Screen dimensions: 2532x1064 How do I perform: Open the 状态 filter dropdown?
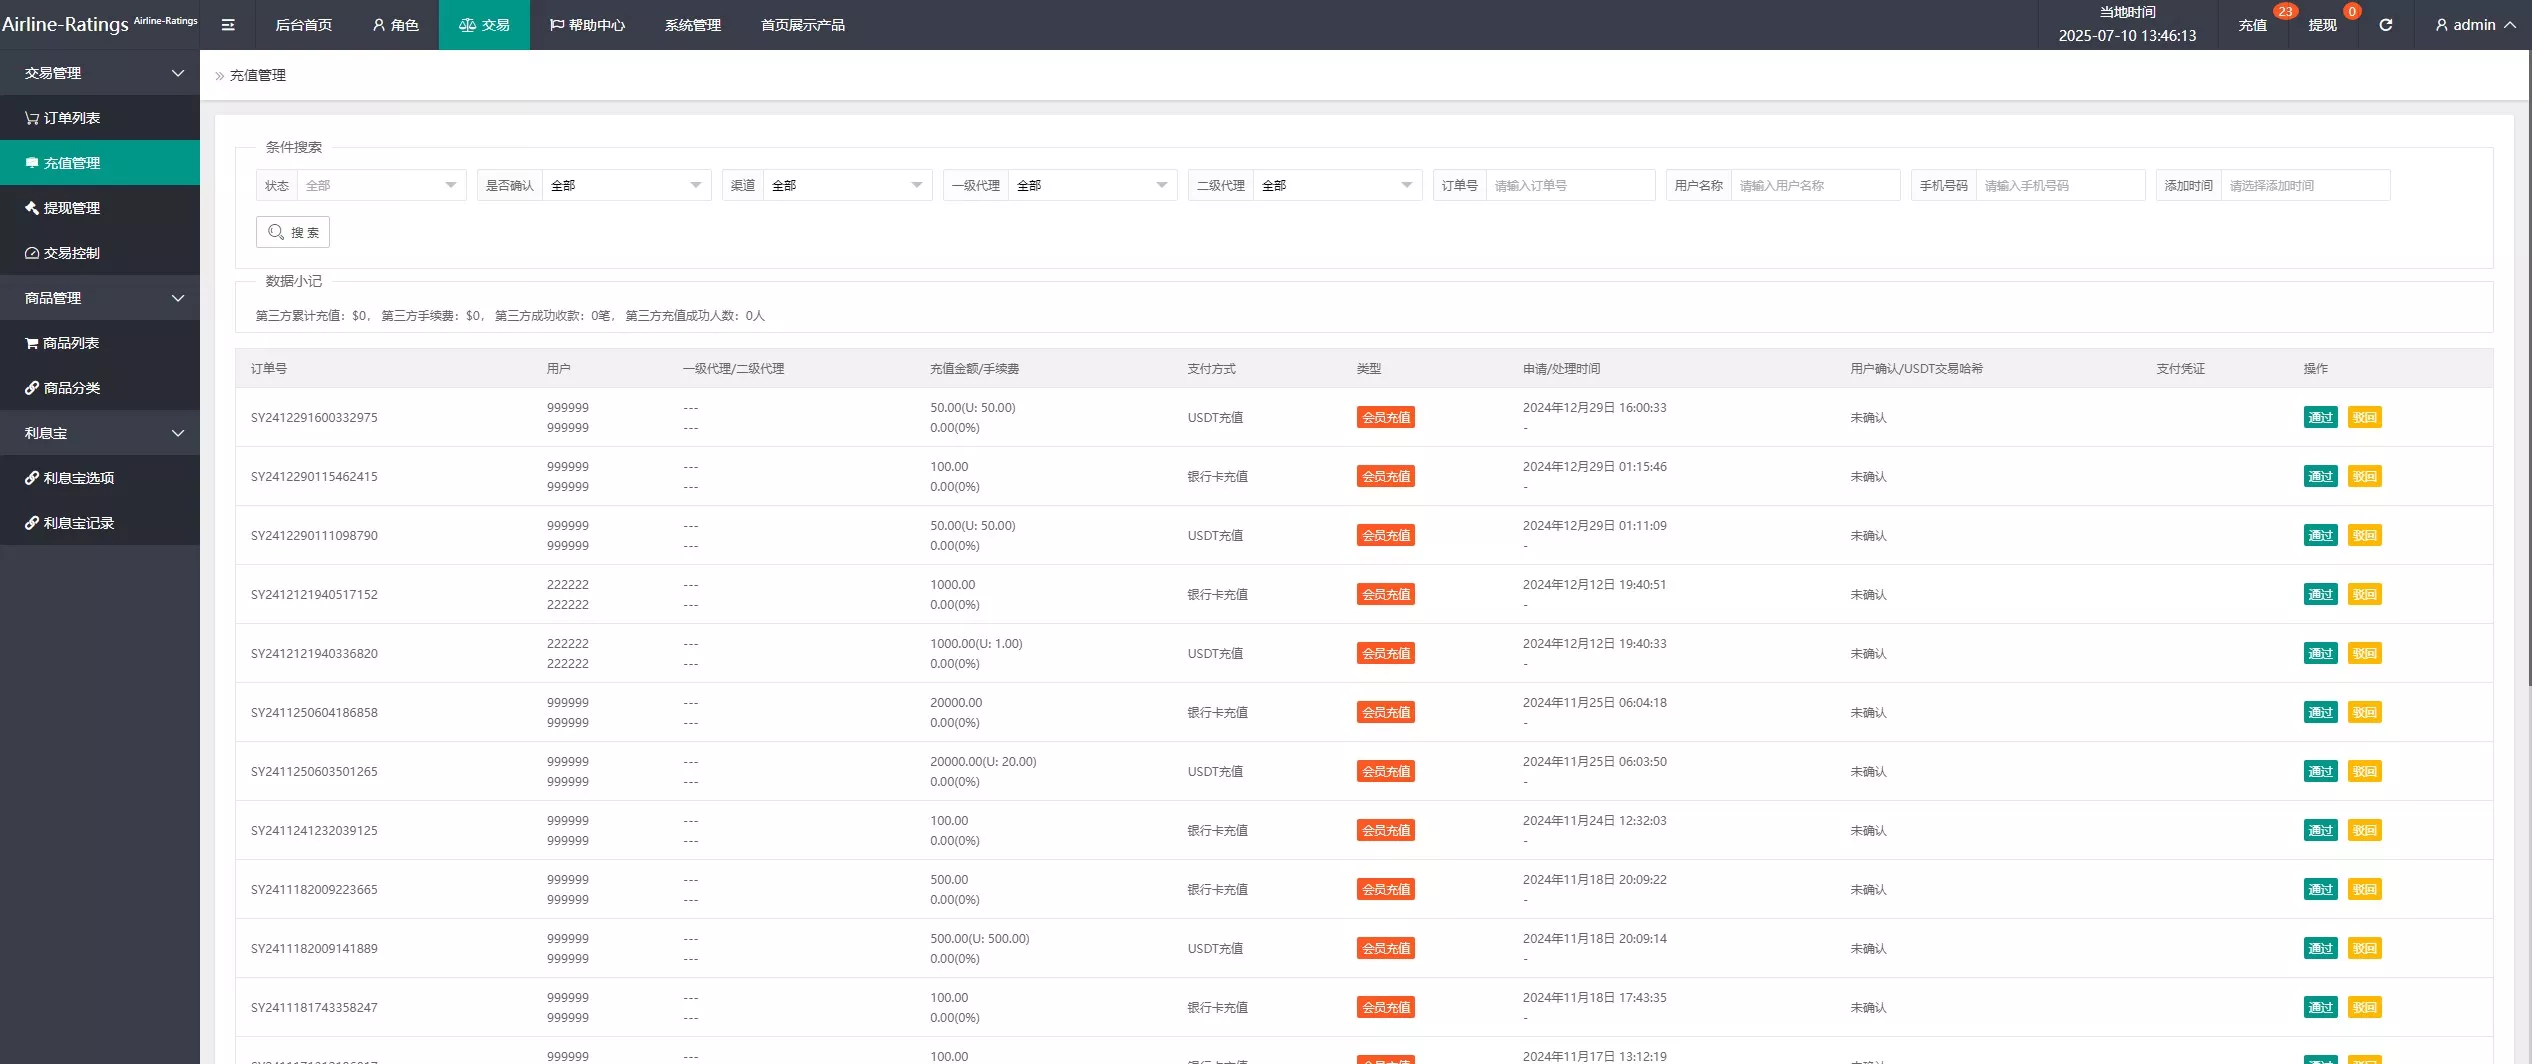380,185
